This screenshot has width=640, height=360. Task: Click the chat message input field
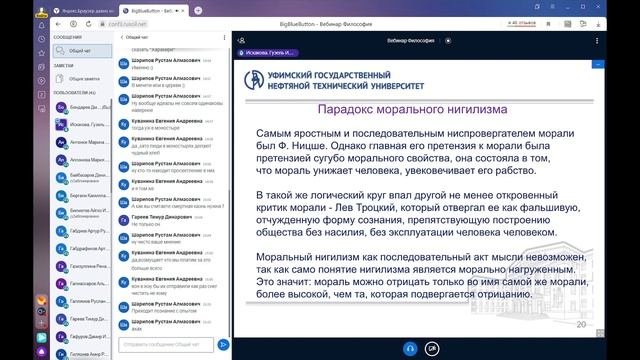166,344
